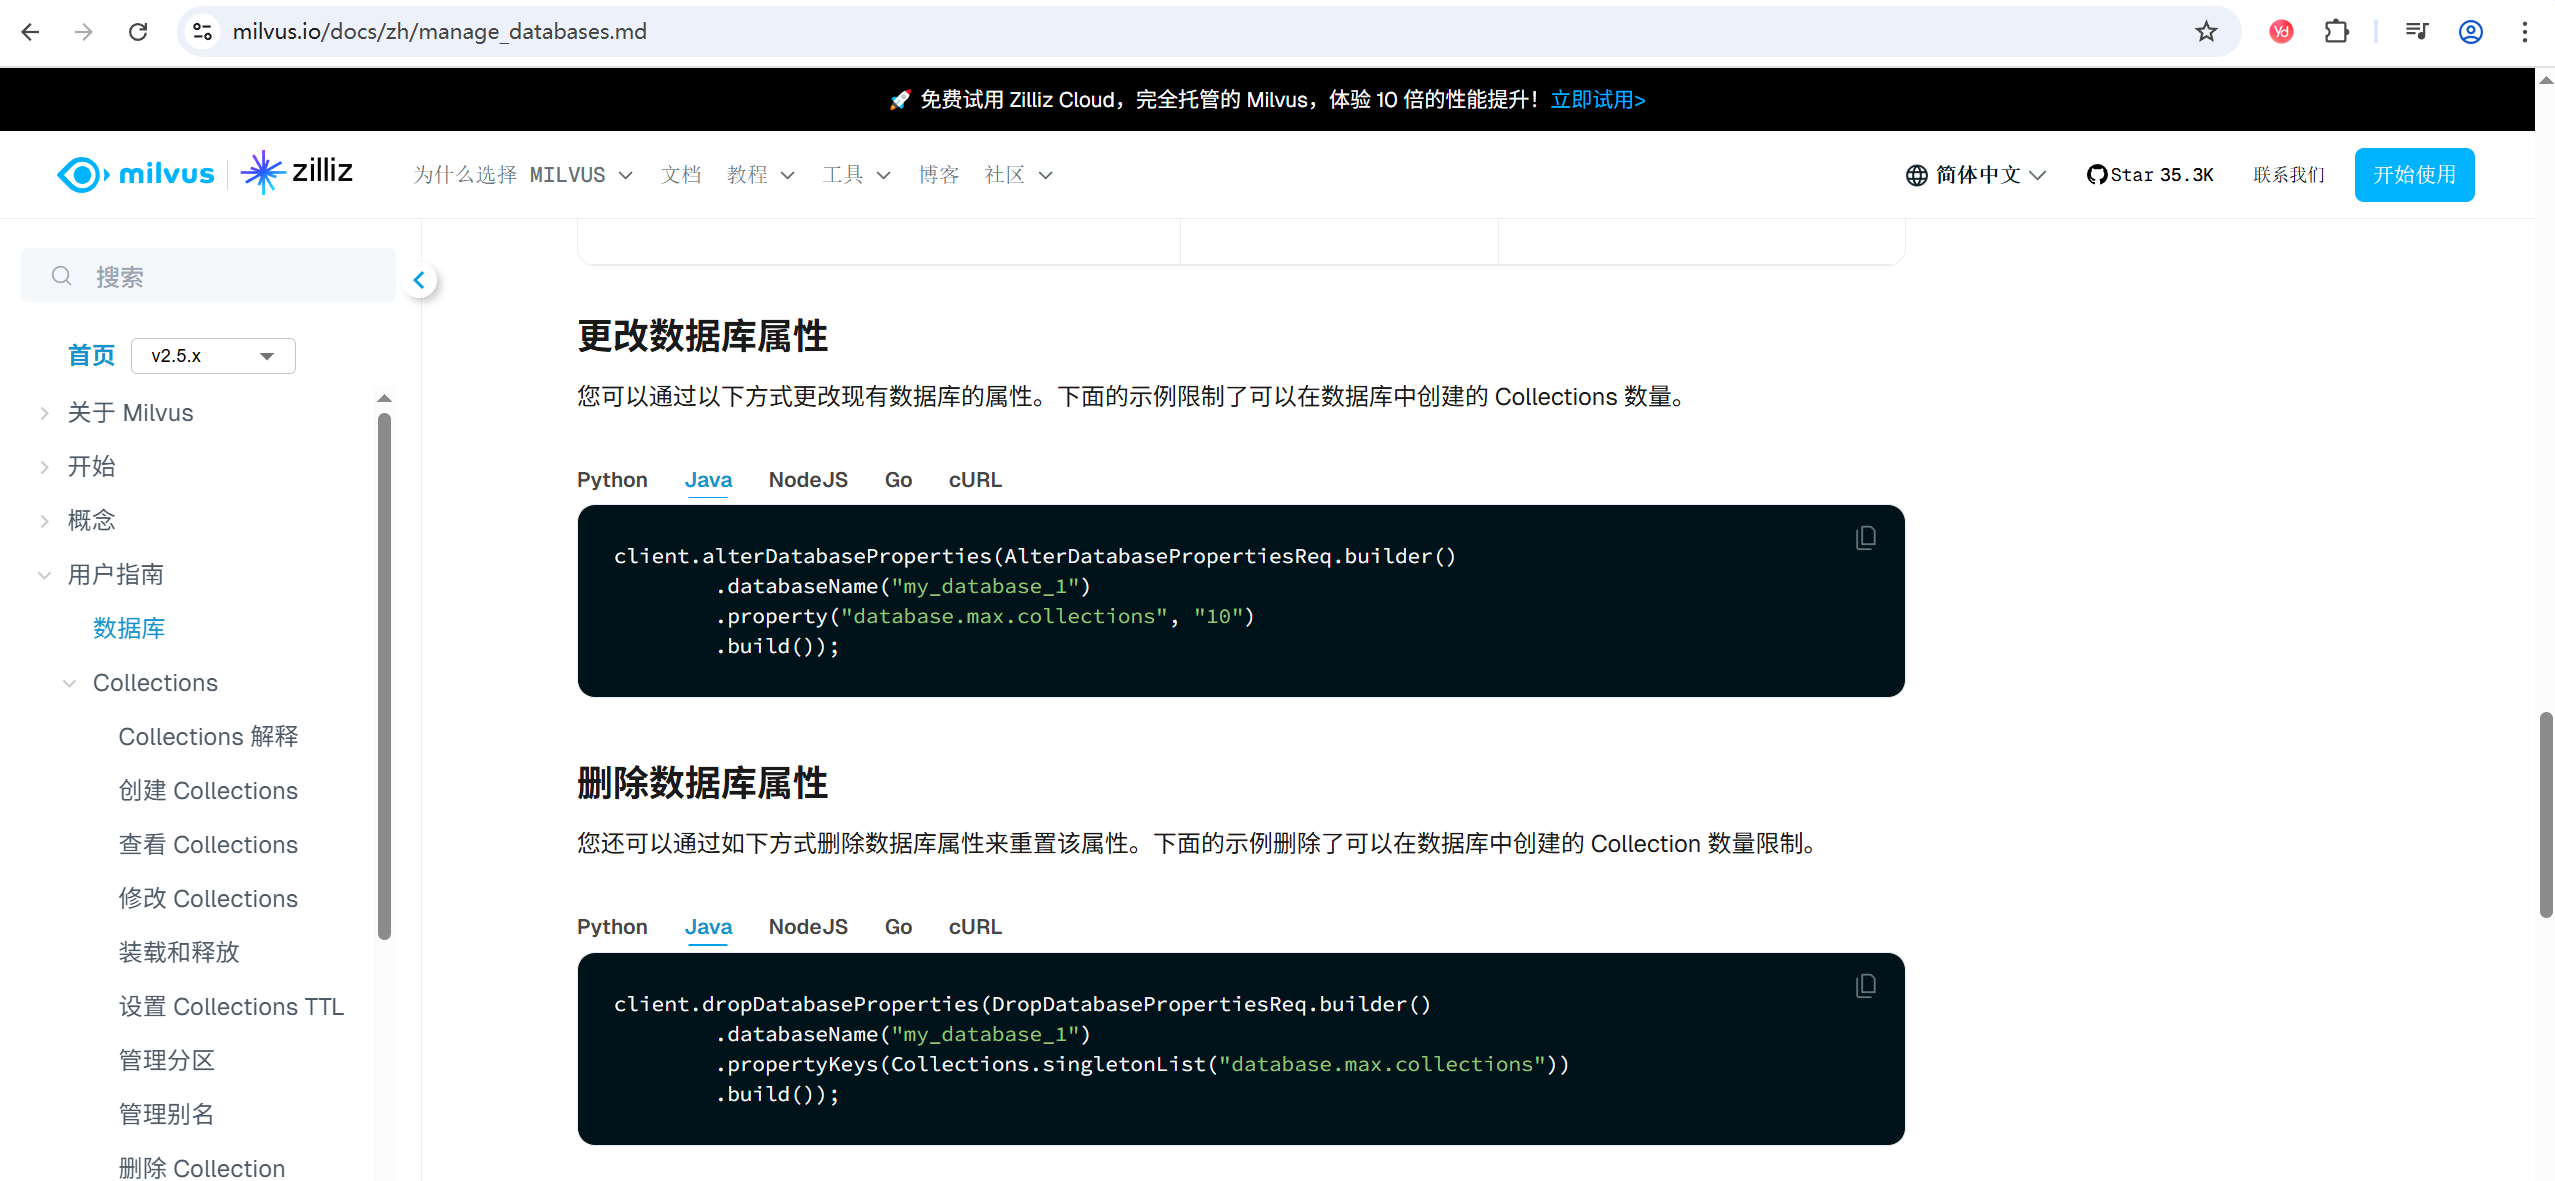This screenshot has height=1181, width=2555.
Task: Open the browser extensions icon
Action: [x=2336, y=32]
